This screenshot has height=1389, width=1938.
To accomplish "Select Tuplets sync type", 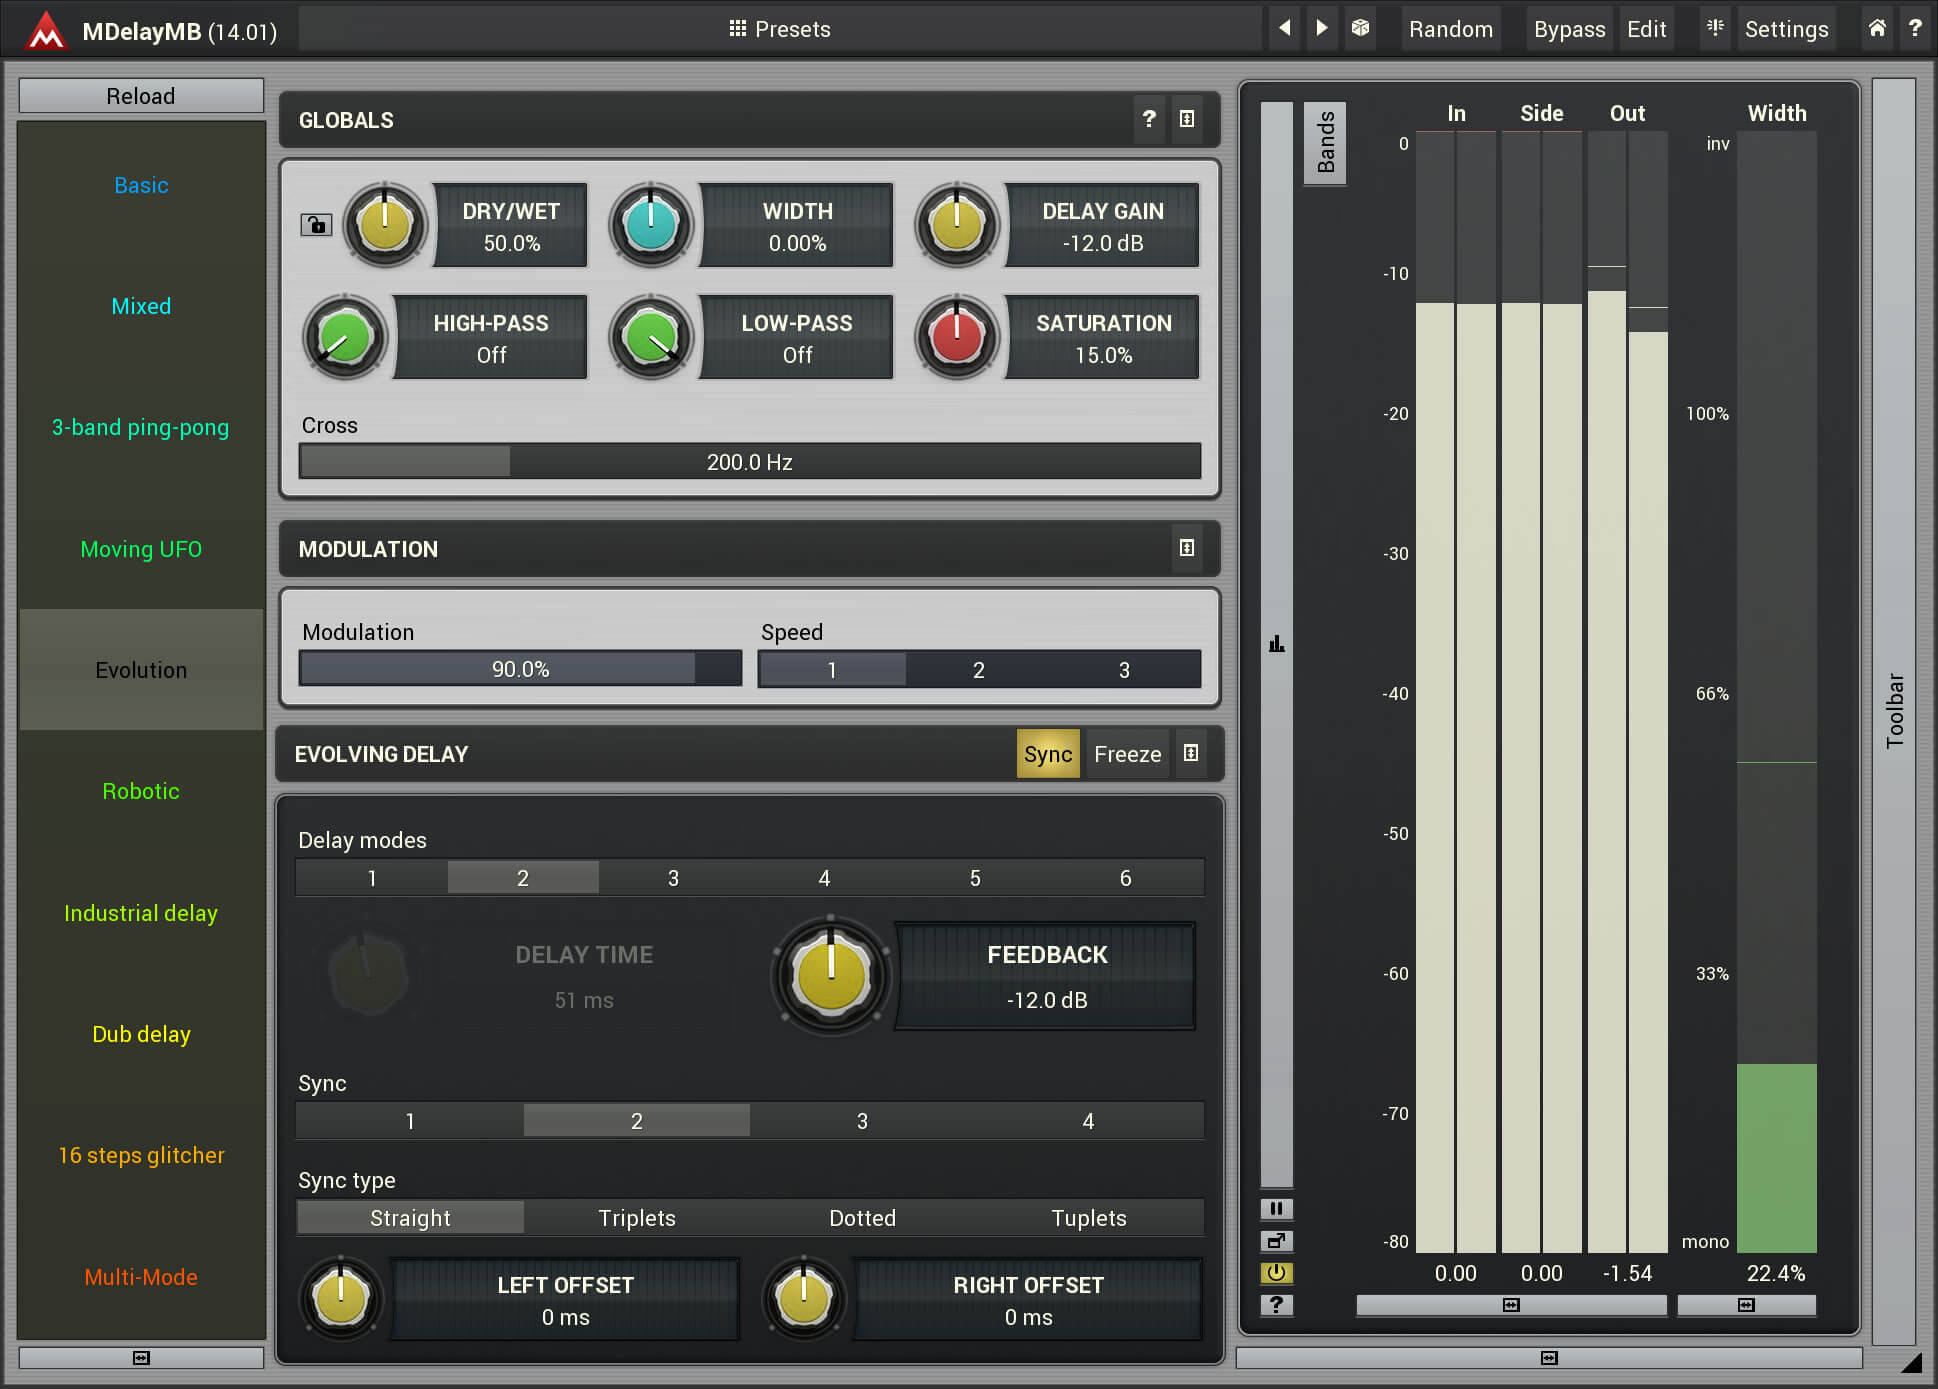I will pyautogui.click(x=1089, y=1218).
